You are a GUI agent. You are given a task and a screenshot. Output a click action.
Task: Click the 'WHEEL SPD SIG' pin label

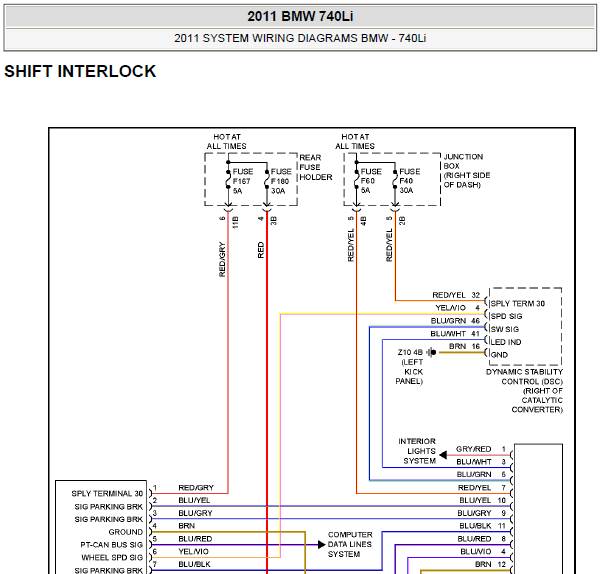(x=112, y=557)
